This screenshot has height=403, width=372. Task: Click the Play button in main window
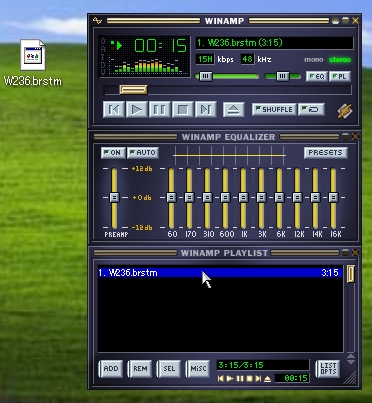point(137,110)
